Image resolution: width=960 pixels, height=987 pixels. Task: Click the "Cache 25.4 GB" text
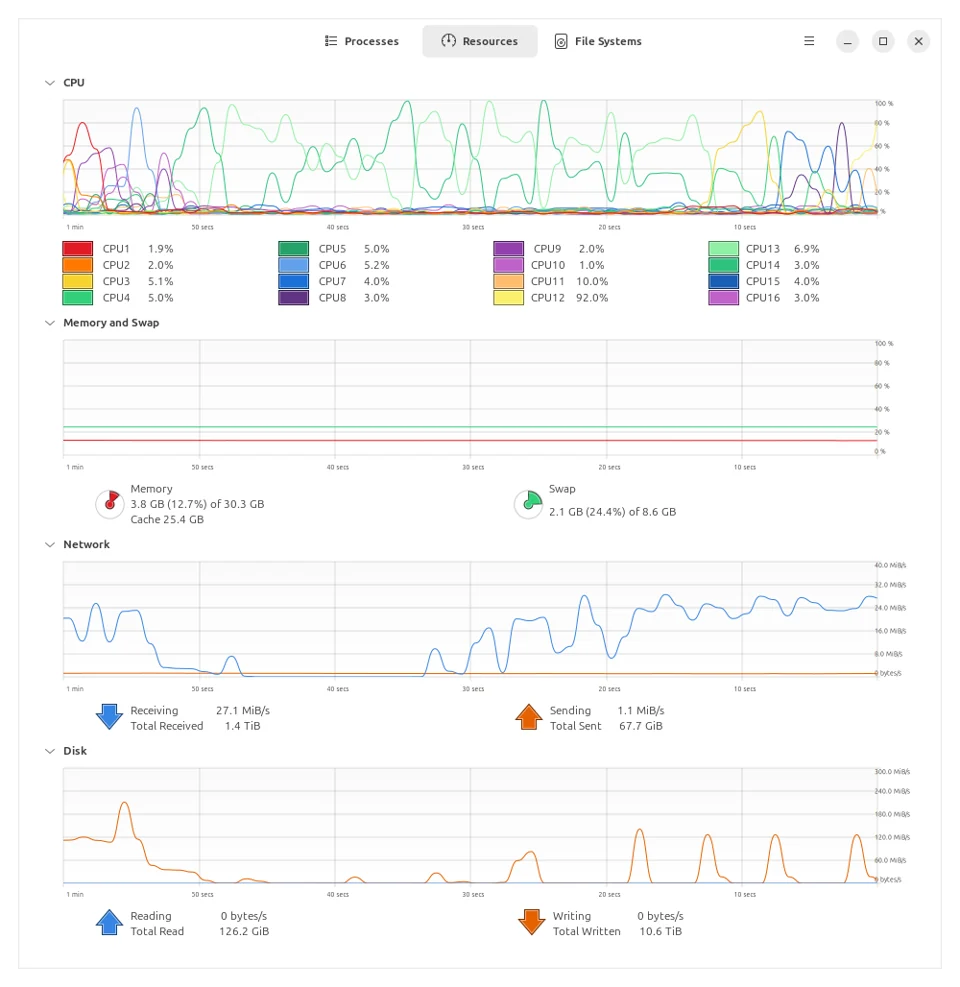pos(167,520)
